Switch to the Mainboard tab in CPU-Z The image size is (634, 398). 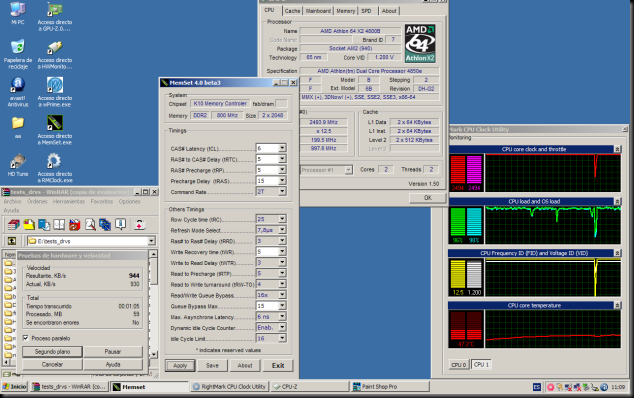point(318,11)
